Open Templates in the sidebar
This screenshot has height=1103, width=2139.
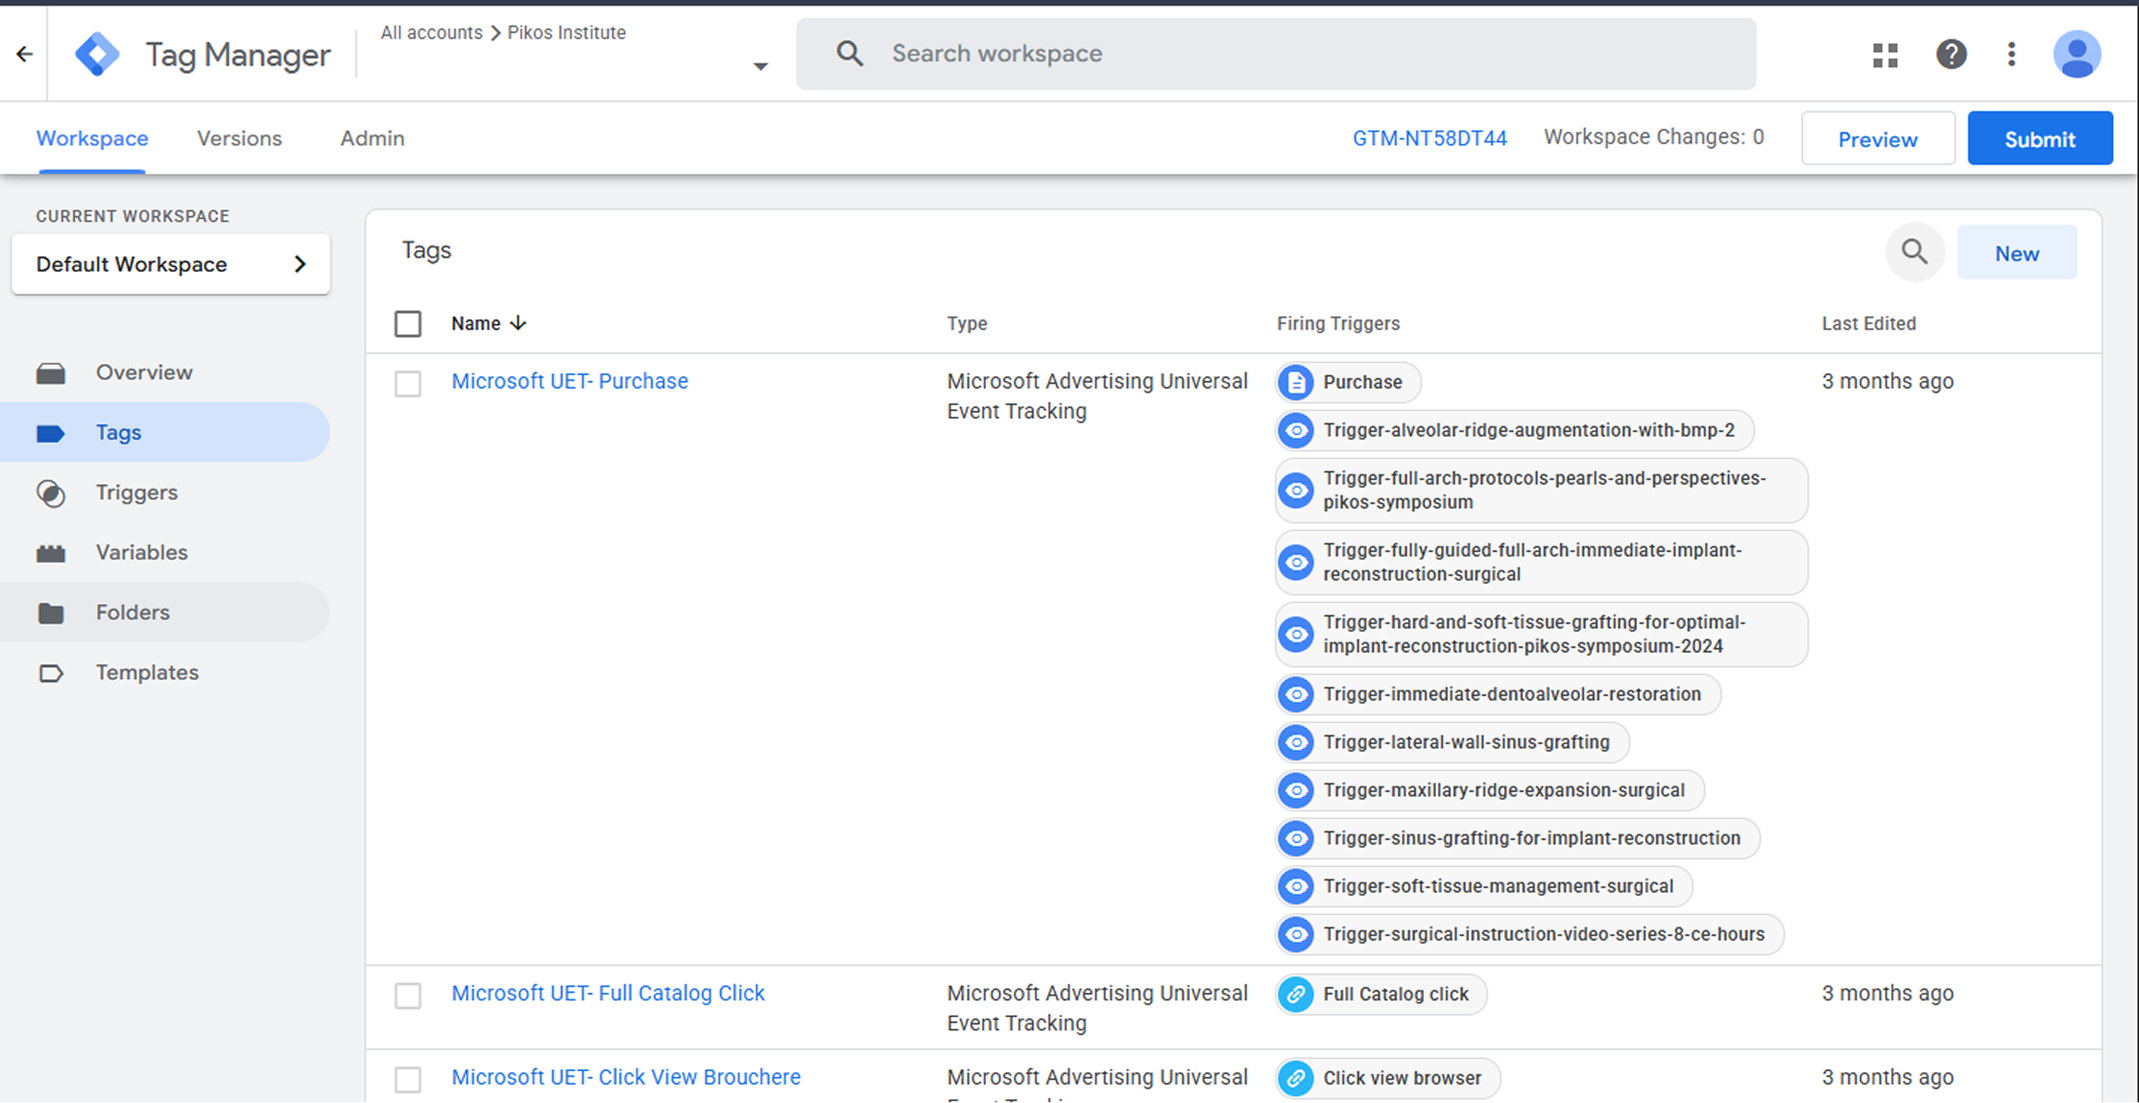point(165,673)
